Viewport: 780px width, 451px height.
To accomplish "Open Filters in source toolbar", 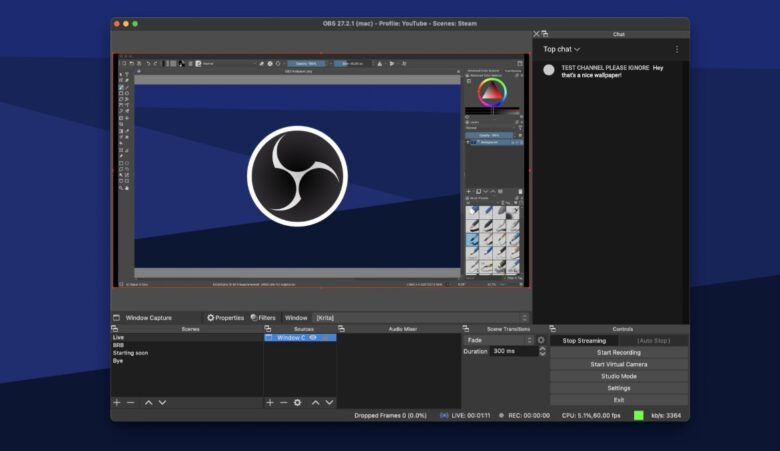I will [x=263, y=318].
